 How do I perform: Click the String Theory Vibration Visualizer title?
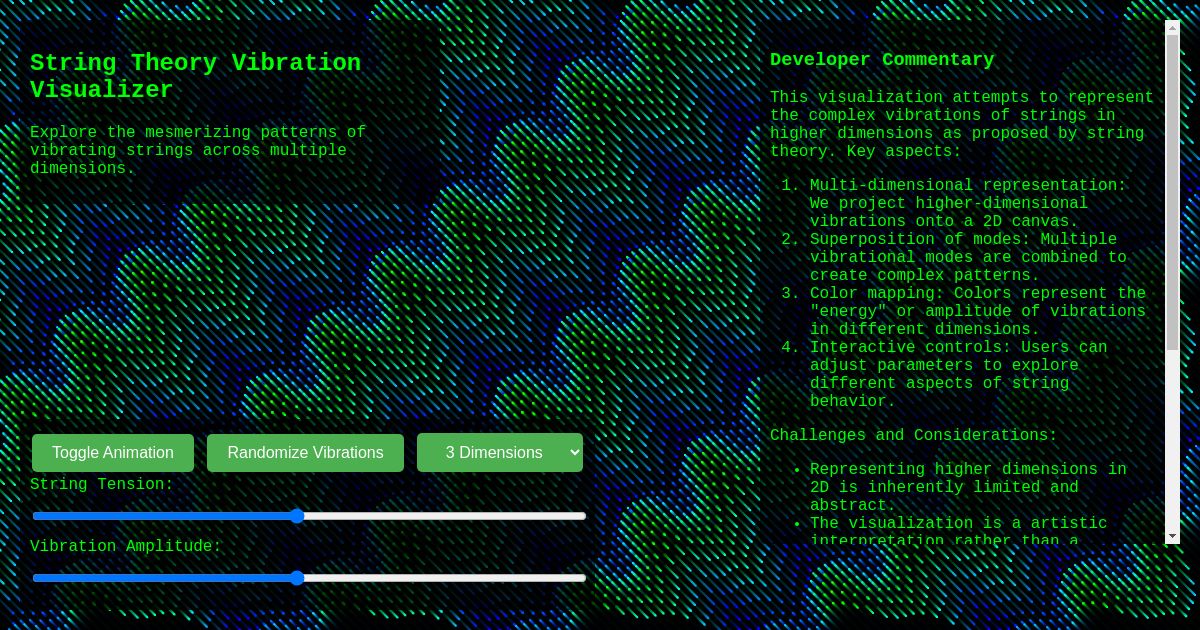point(195,76)
